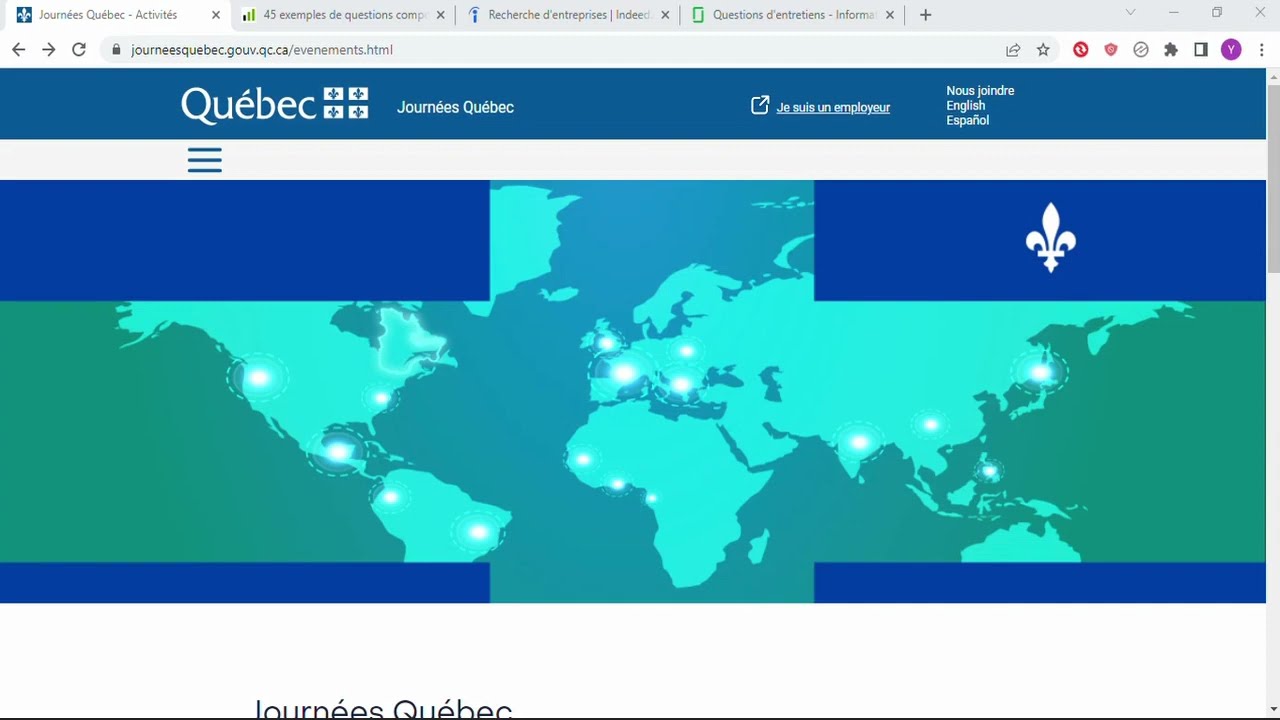Click the external link icon beside employer link
Viewport: 1280px width, 720px height.
coord(760,105)
